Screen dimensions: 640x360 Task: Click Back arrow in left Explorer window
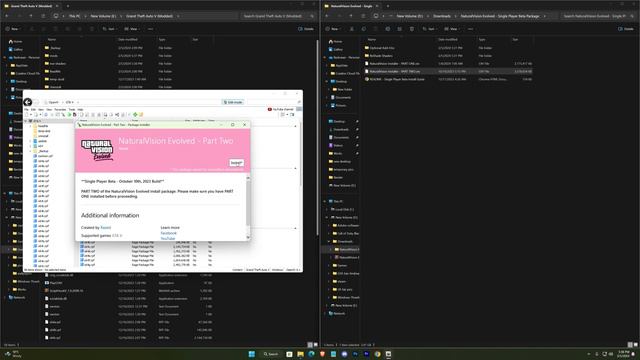[x=7, y=16]
